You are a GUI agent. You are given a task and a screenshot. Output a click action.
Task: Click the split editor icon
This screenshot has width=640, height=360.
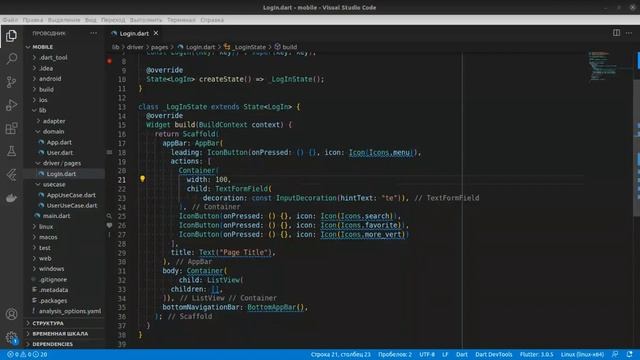pyautogui.click(x=616, y=33)
